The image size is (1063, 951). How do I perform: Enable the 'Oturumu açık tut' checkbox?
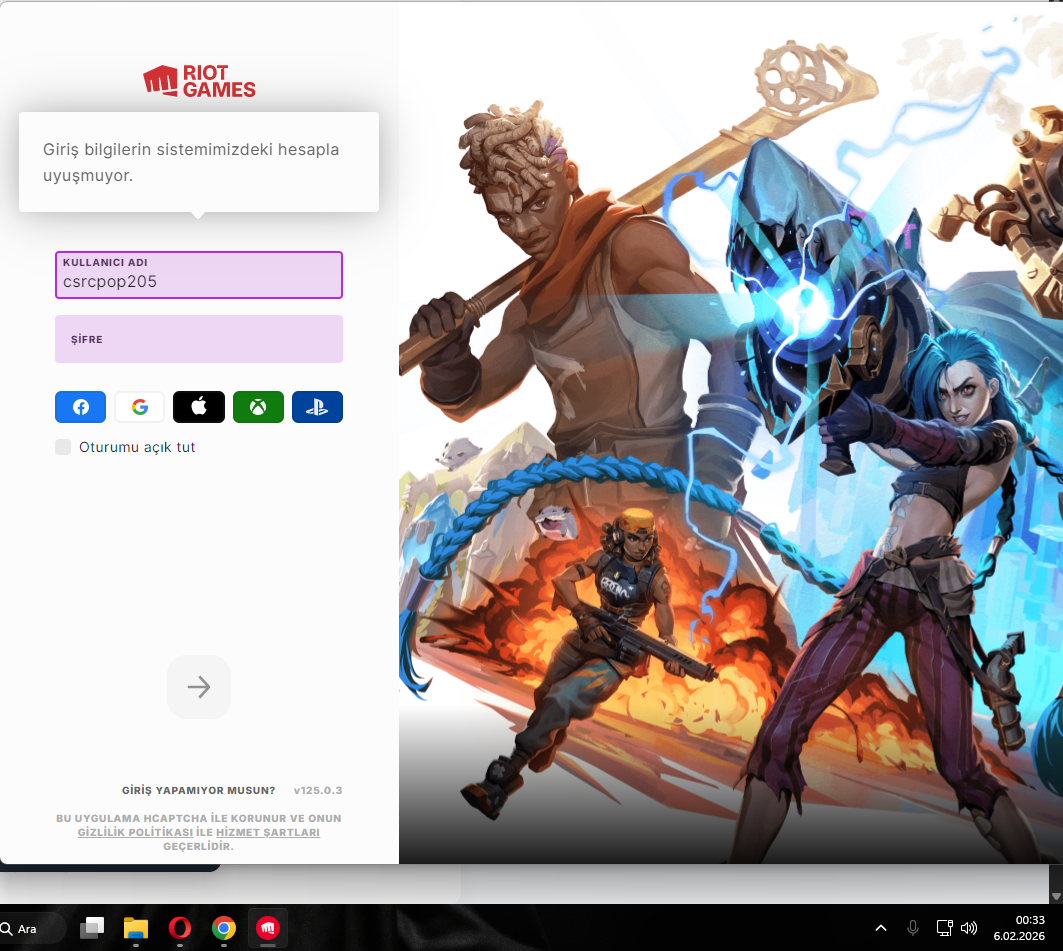point(63,447)
